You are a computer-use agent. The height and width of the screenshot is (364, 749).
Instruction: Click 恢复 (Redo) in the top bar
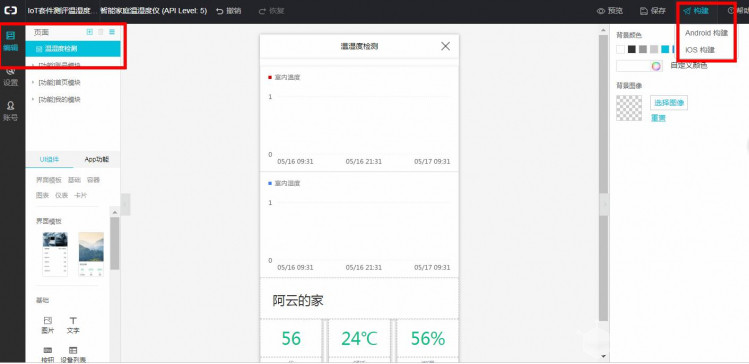(x=271, y=11)
